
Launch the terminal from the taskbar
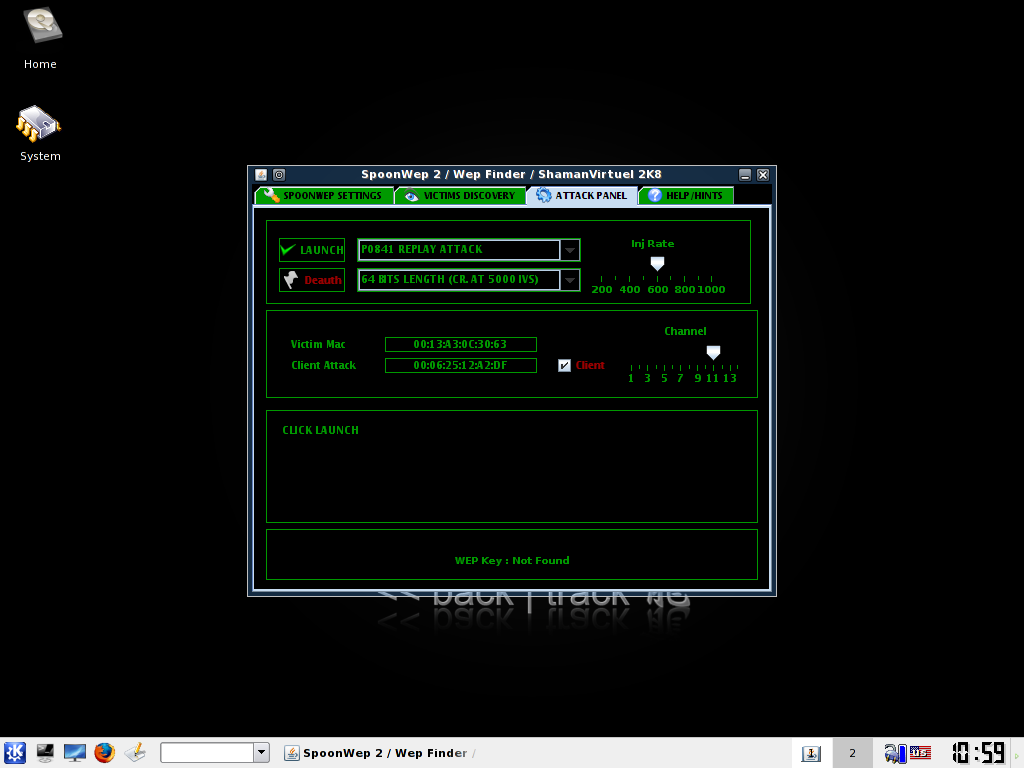coord(45,753)
